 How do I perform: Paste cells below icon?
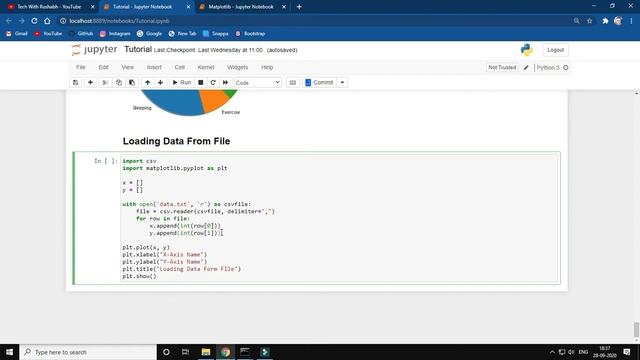[x=132, y=82]
